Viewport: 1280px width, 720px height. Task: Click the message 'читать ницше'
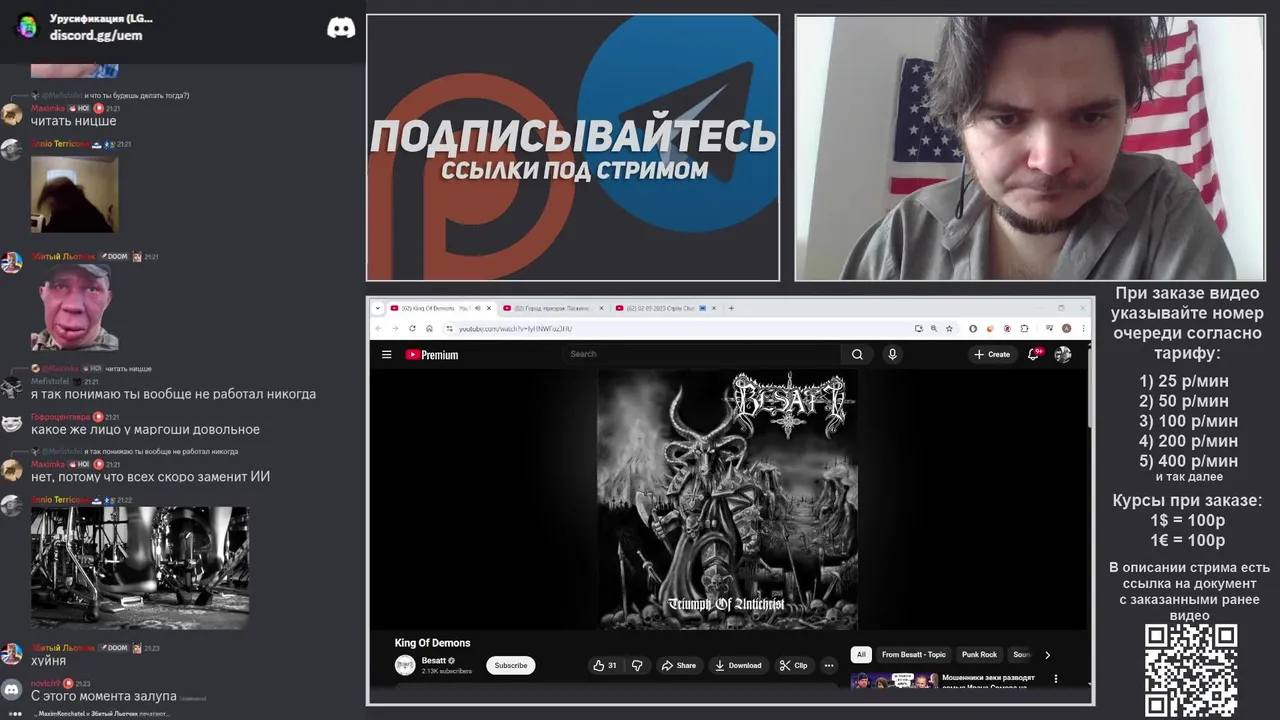73,121
